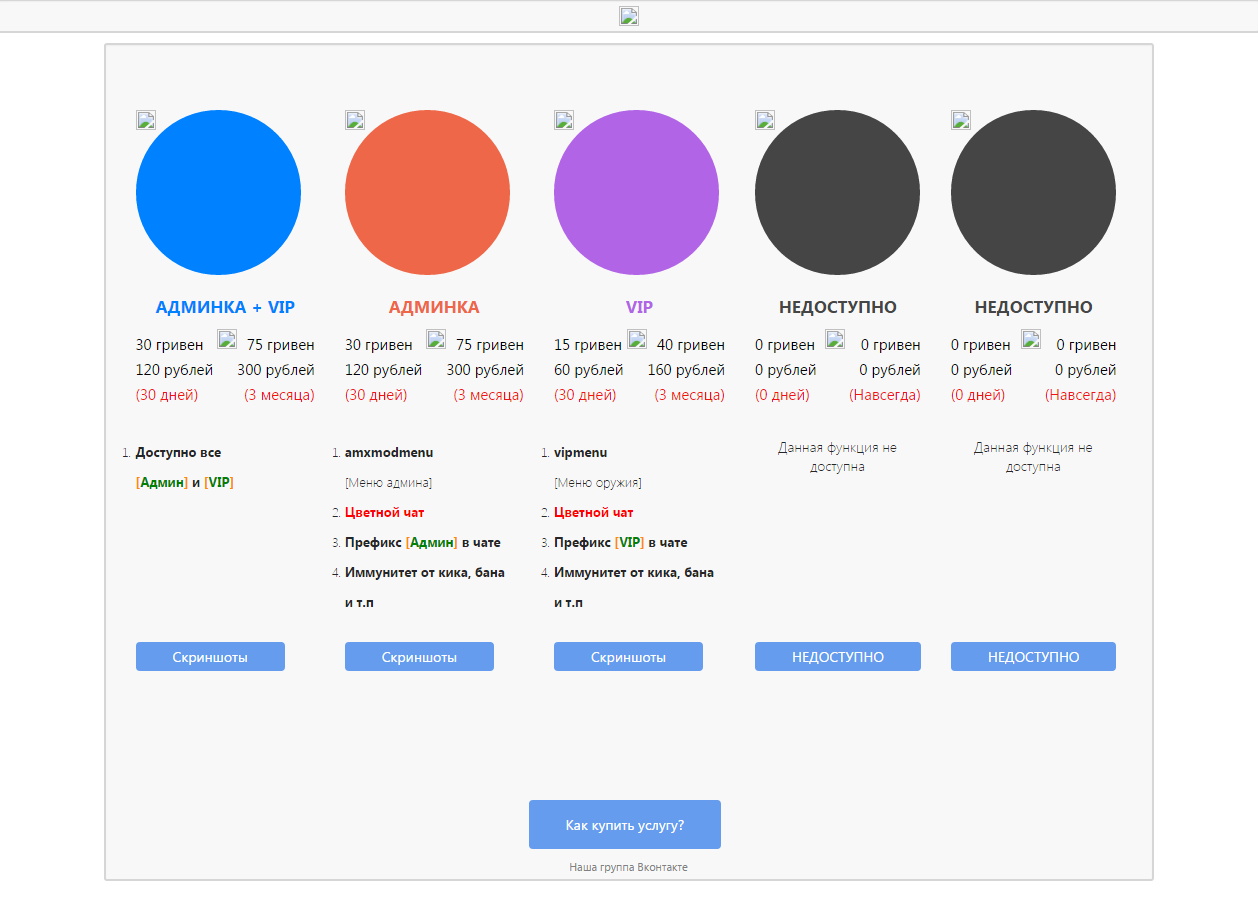1258x907 pixels.
Task: Open Скриншоты under the АДМИНКА plan's amxmodmenu list
Action: point(419,657)
